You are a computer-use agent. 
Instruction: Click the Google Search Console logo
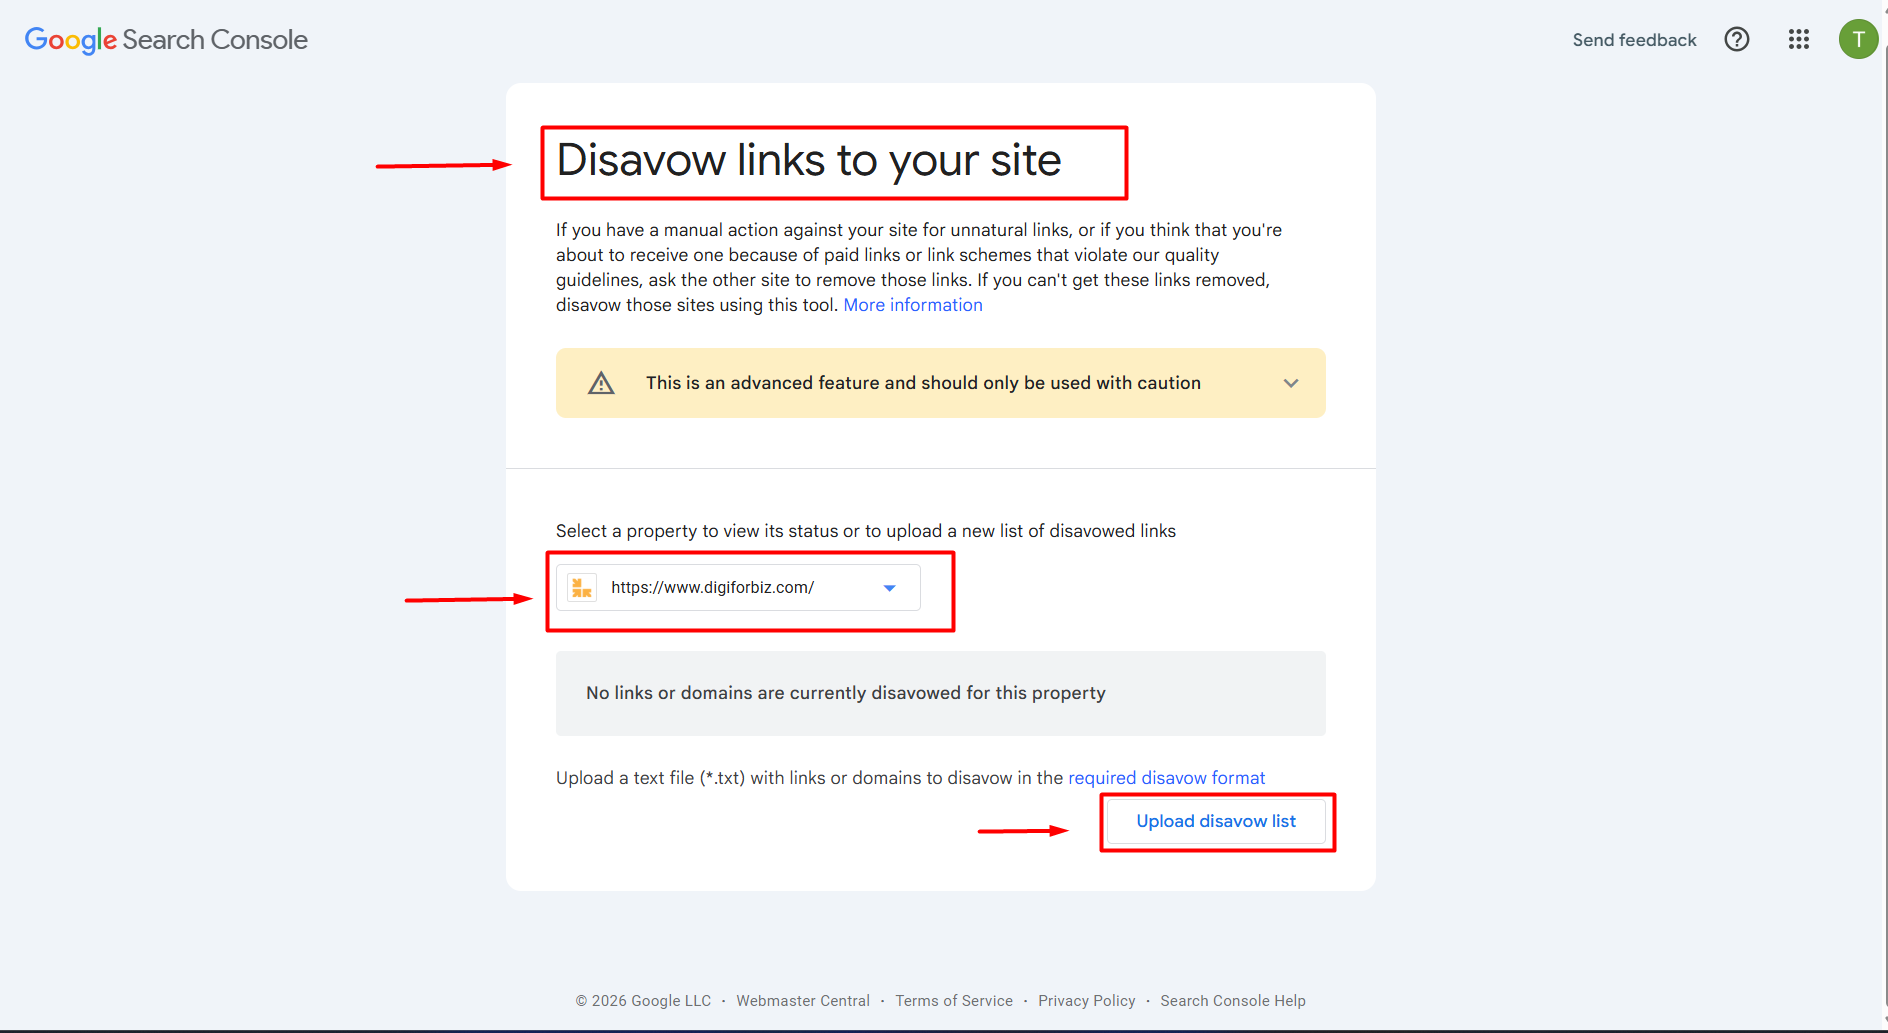(166, 40)
